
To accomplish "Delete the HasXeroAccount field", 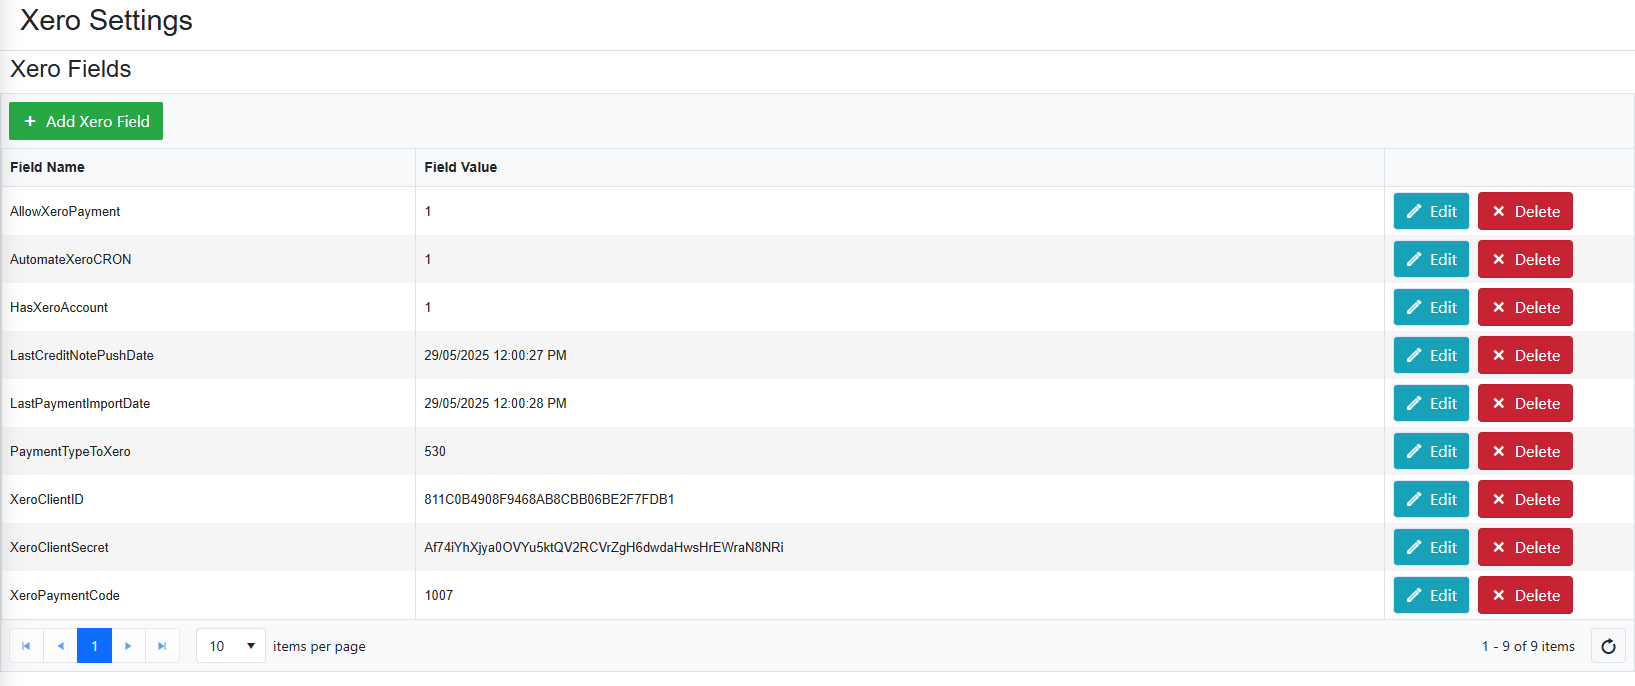I will point(1525,307).
